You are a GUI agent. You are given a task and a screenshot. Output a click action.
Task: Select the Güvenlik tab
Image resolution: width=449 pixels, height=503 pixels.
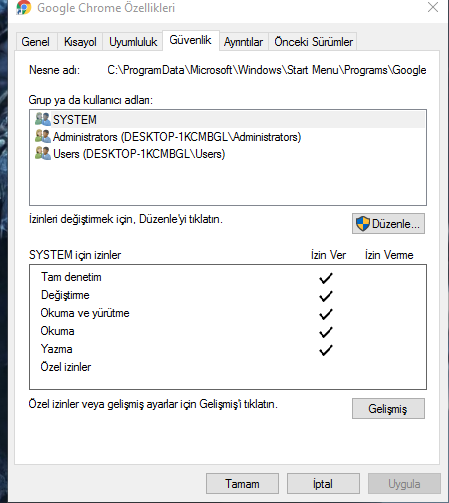pyautogui.click(x=191, y=40)
